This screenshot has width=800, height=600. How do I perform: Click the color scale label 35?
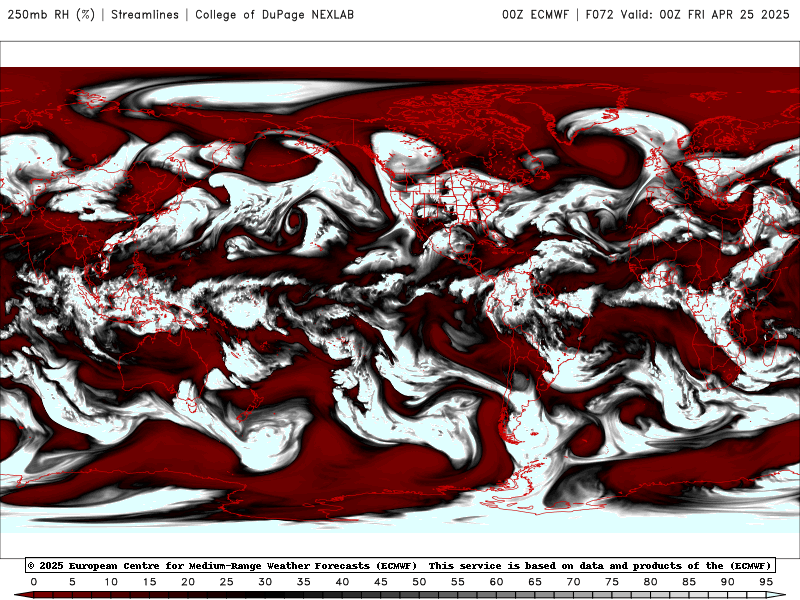coord(304,582)
